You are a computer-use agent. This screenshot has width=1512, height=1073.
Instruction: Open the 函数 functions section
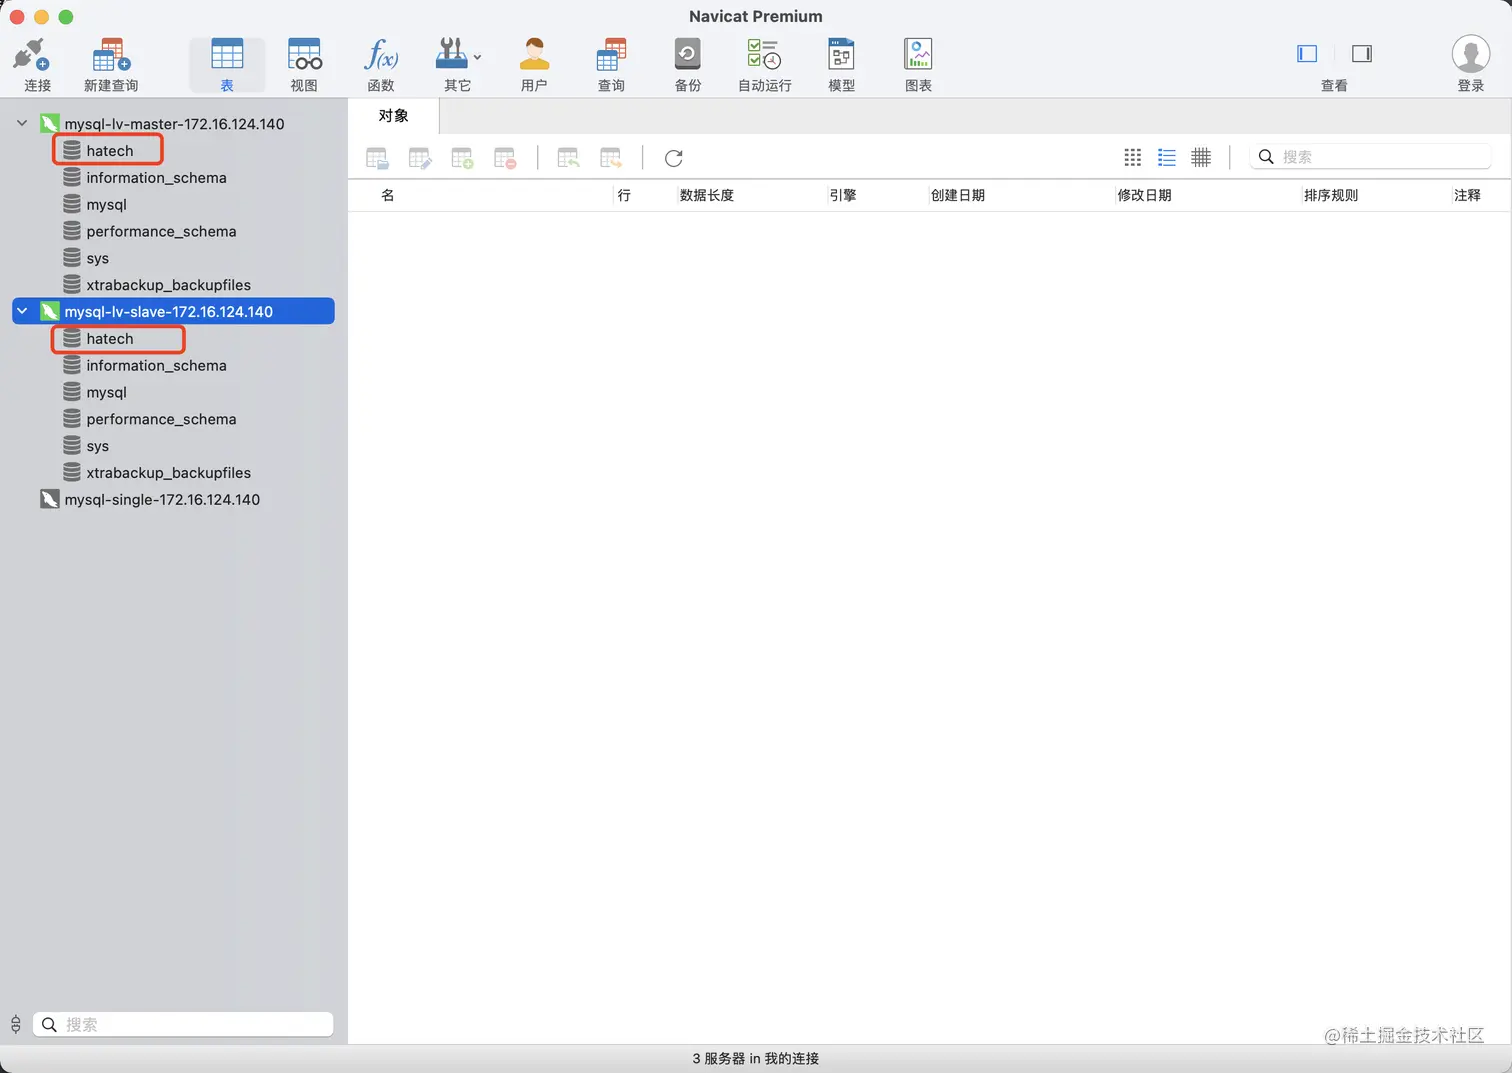381,65
